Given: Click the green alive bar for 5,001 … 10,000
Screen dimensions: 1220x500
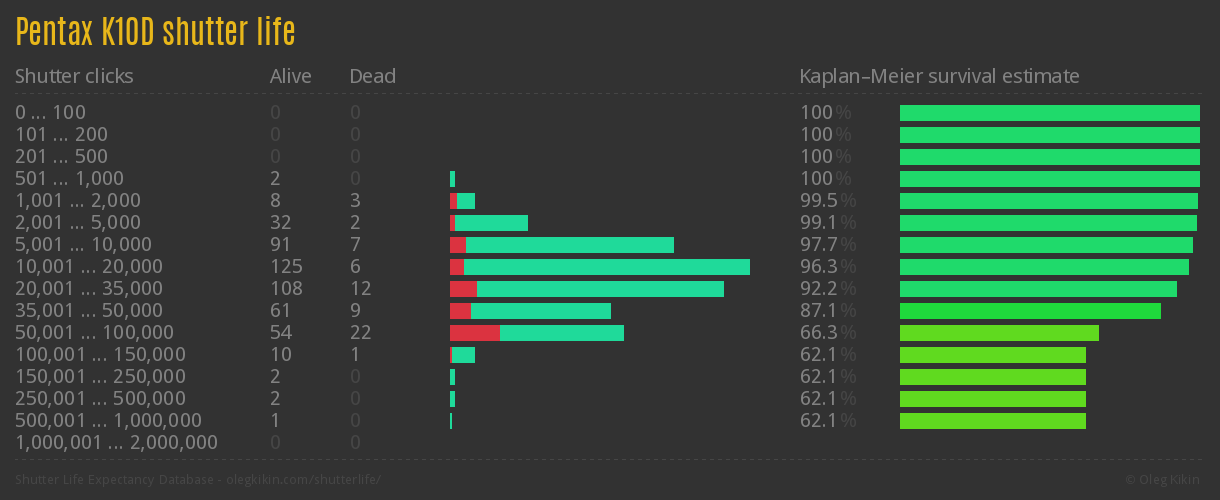Looking at the screenshot, I should [569, 245].
